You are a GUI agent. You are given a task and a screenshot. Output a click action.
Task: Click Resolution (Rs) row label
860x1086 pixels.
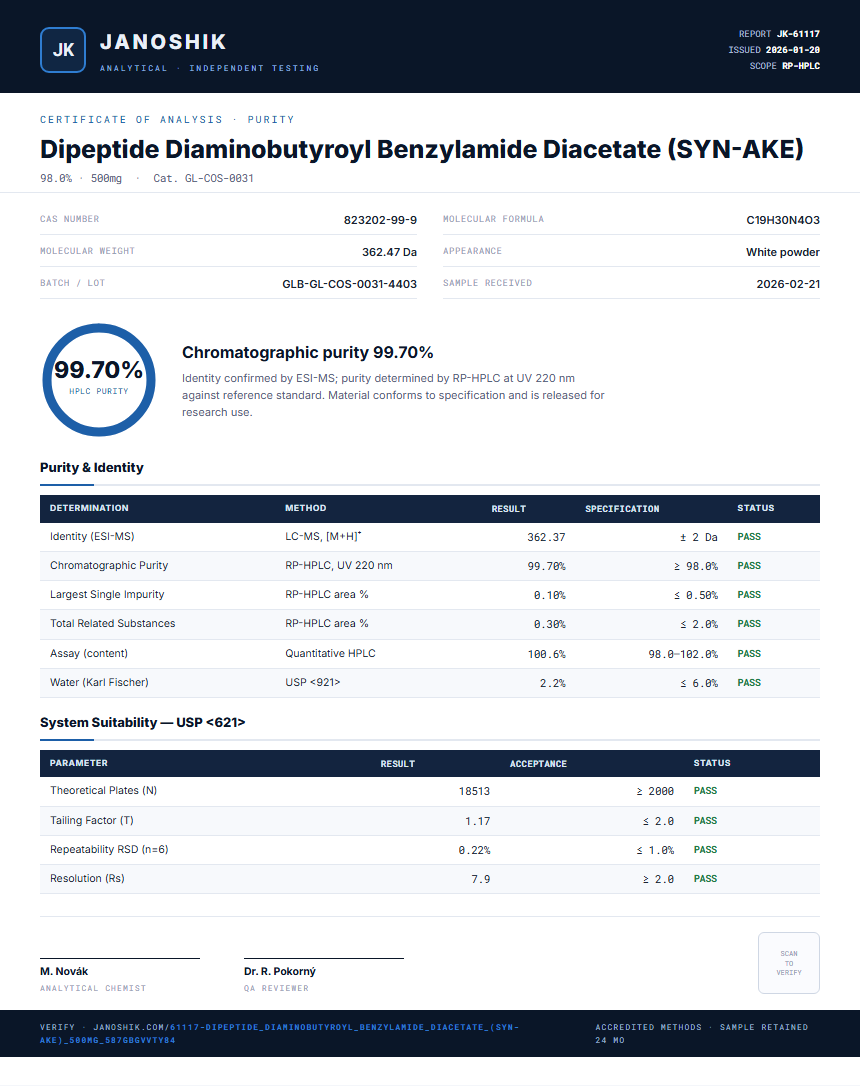tap(87, 878)
